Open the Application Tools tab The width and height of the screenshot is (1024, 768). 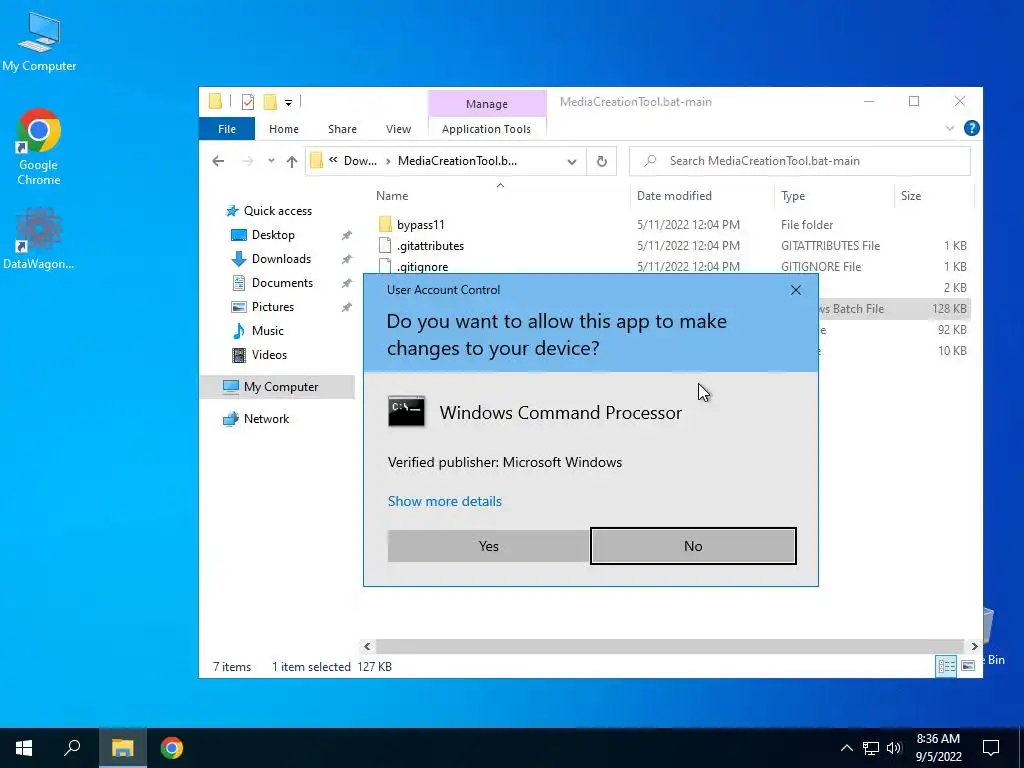coord(486,129)
